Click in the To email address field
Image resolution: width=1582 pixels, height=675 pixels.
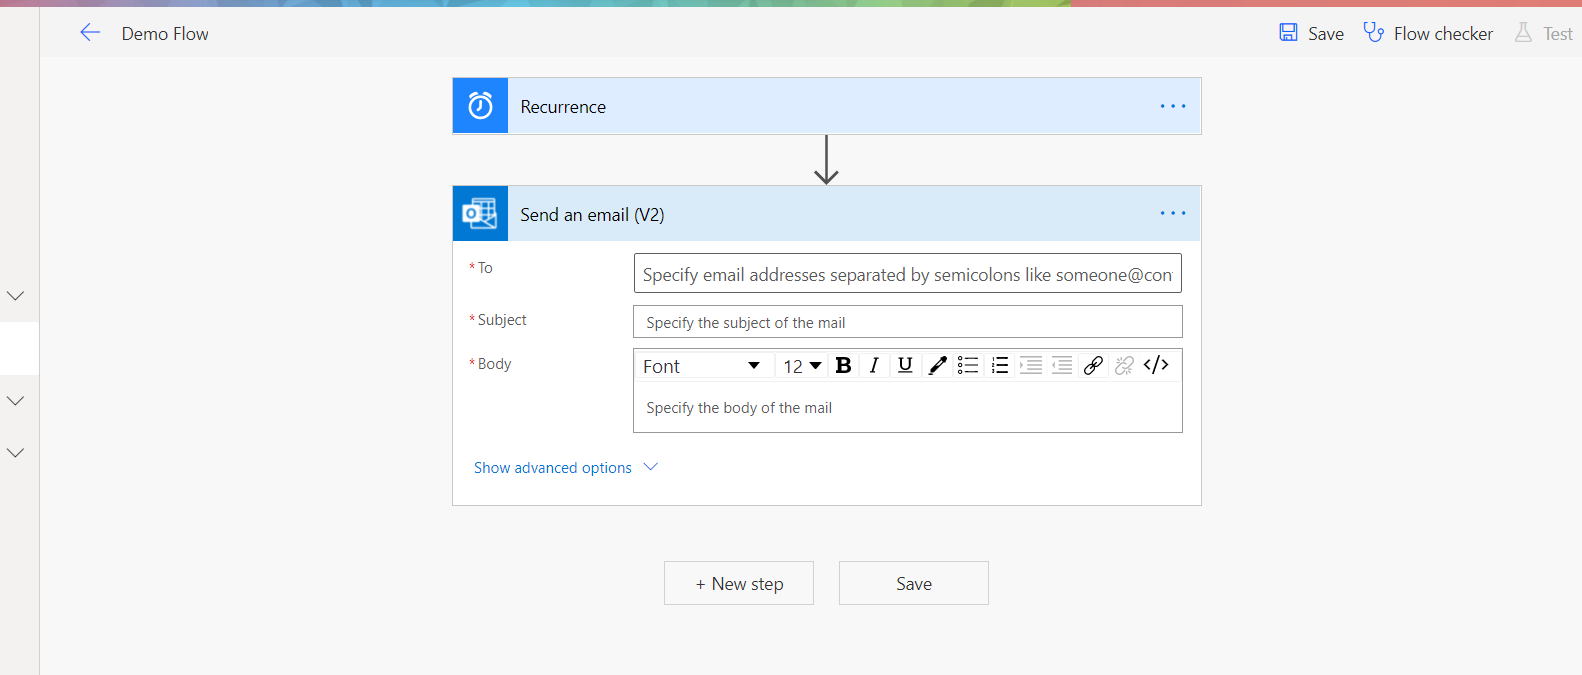907,274
